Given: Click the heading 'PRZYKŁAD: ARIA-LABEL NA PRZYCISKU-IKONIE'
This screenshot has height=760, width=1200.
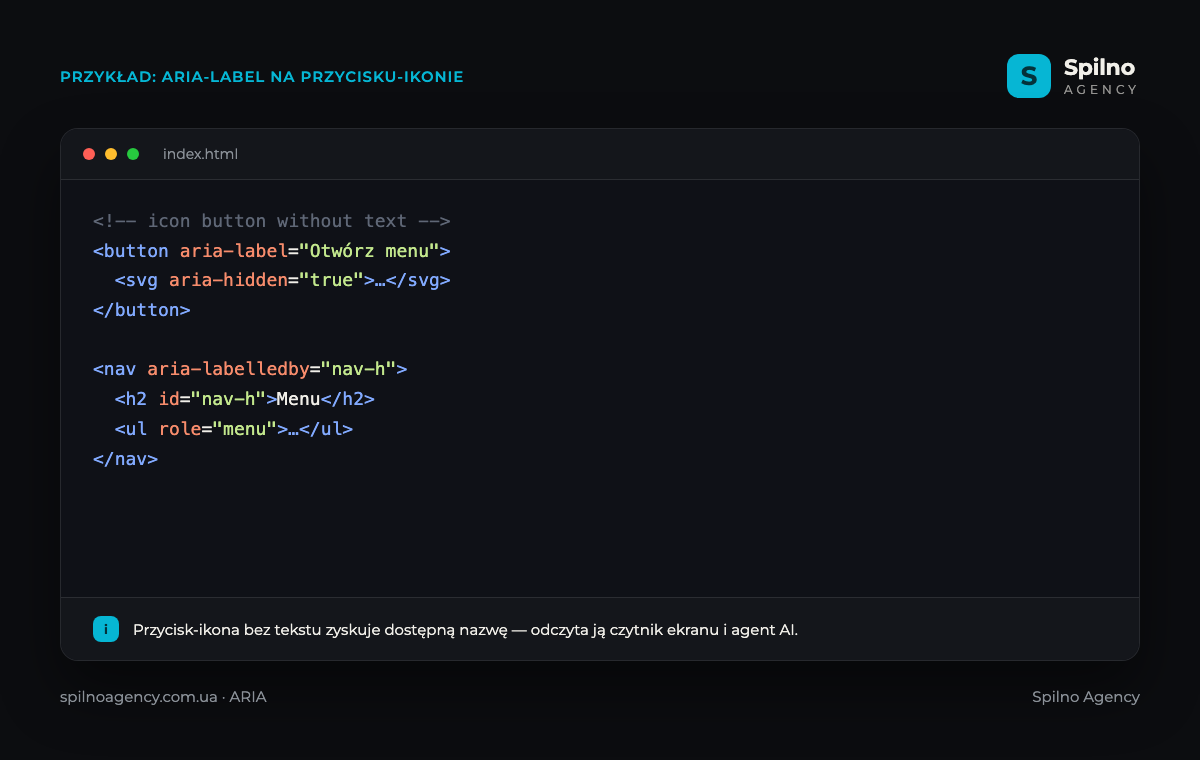Looking at the screenshot, I should click(262, 76).
